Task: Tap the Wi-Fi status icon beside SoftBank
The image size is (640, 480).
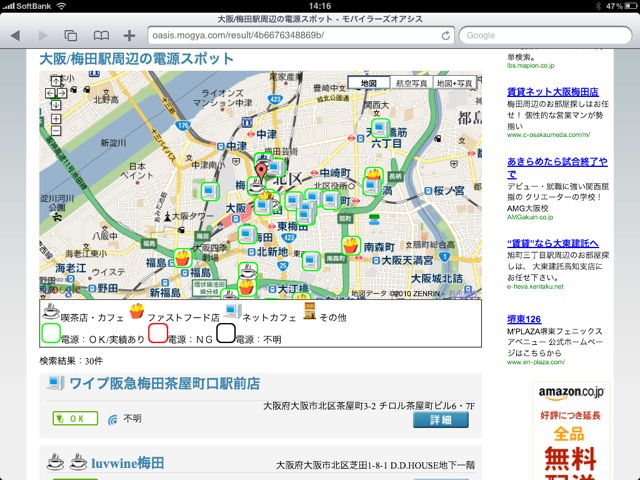Action: [x=61, y=6]
